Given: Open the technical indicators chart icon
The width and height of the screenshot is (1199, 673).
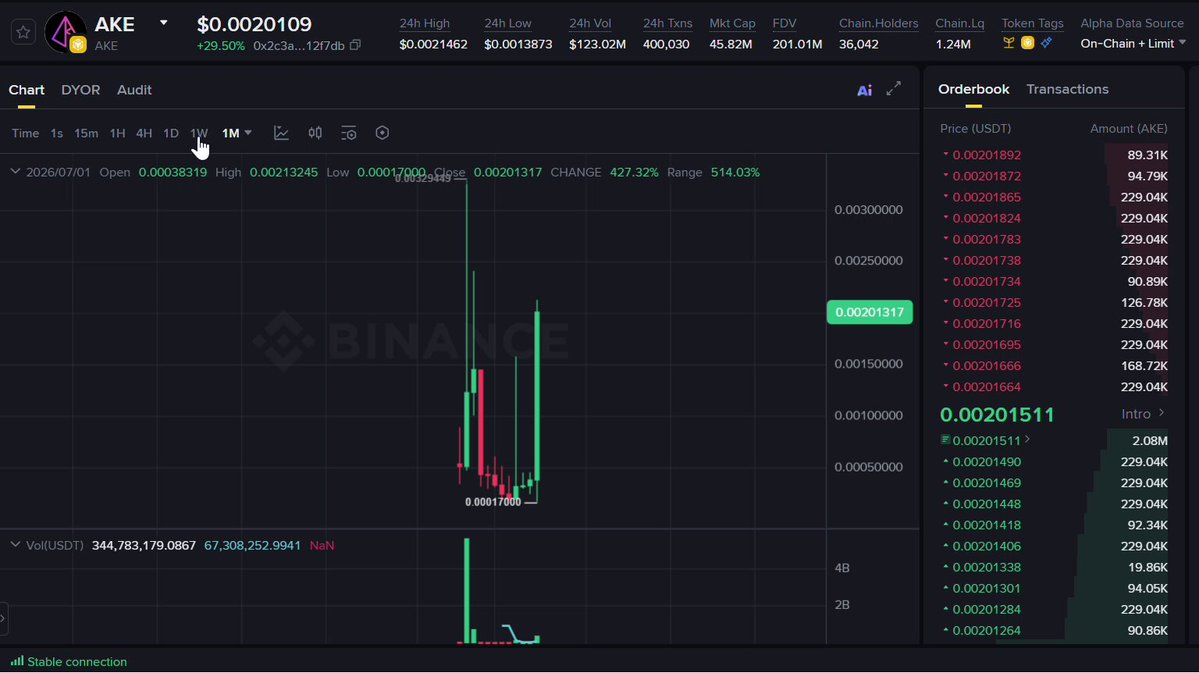Looking at the screenshot, I should (x=281, y=133).
